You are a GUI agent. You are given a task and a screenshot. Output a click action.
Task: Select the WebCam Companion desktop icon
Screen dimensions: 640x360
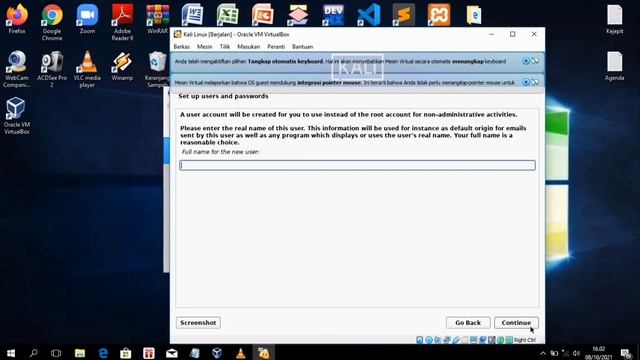click(17, 69)
